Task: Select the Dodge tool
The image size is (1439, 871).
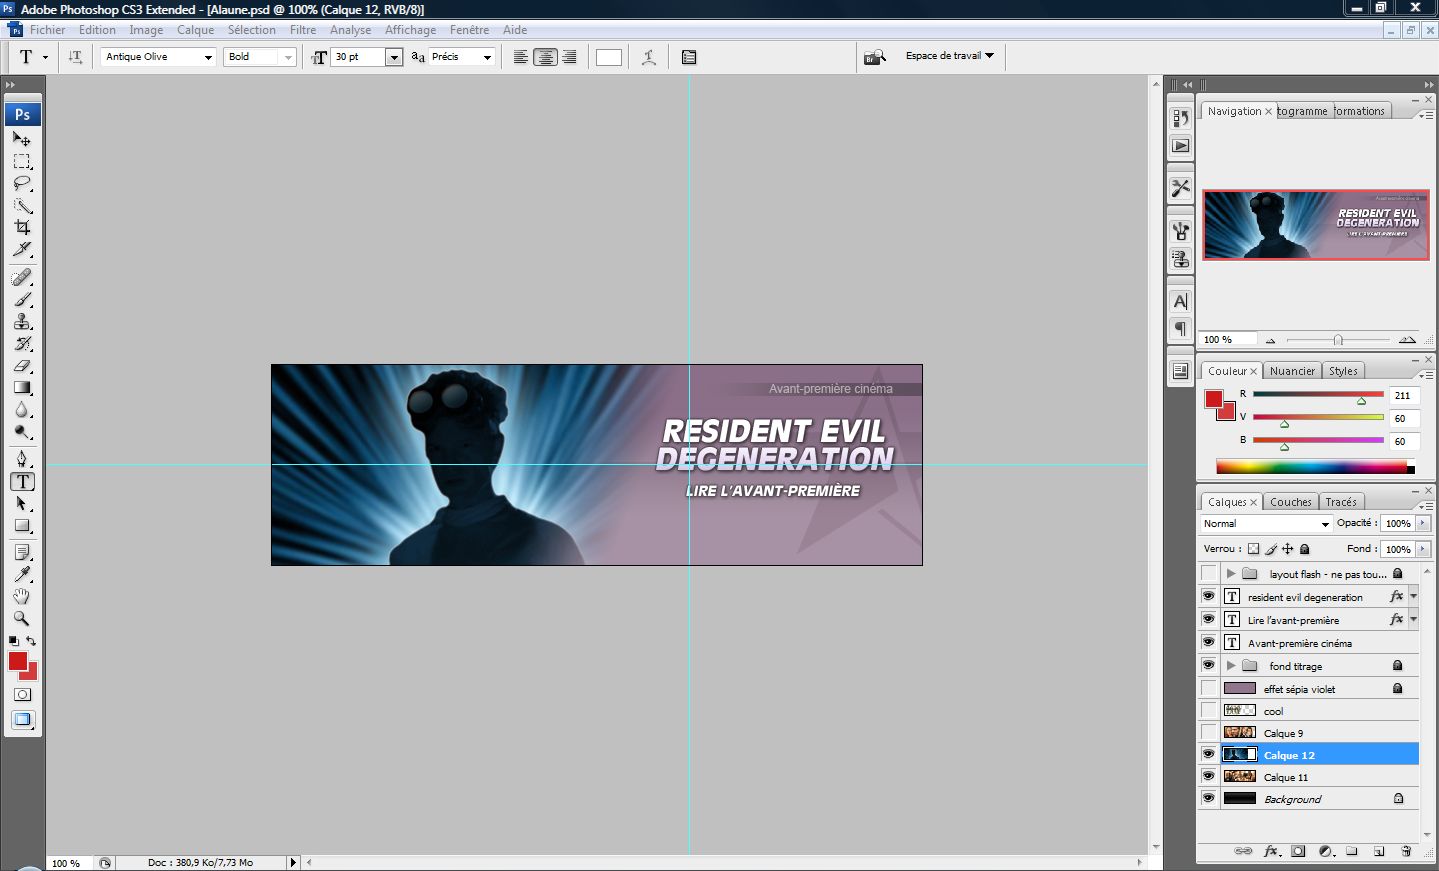Action: pos(22,431)
